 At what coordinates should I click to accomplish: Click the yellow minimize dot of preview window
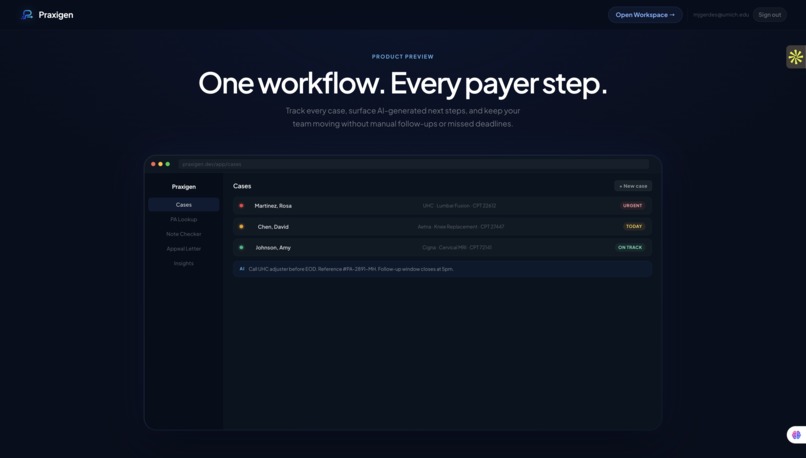point(160,164)
